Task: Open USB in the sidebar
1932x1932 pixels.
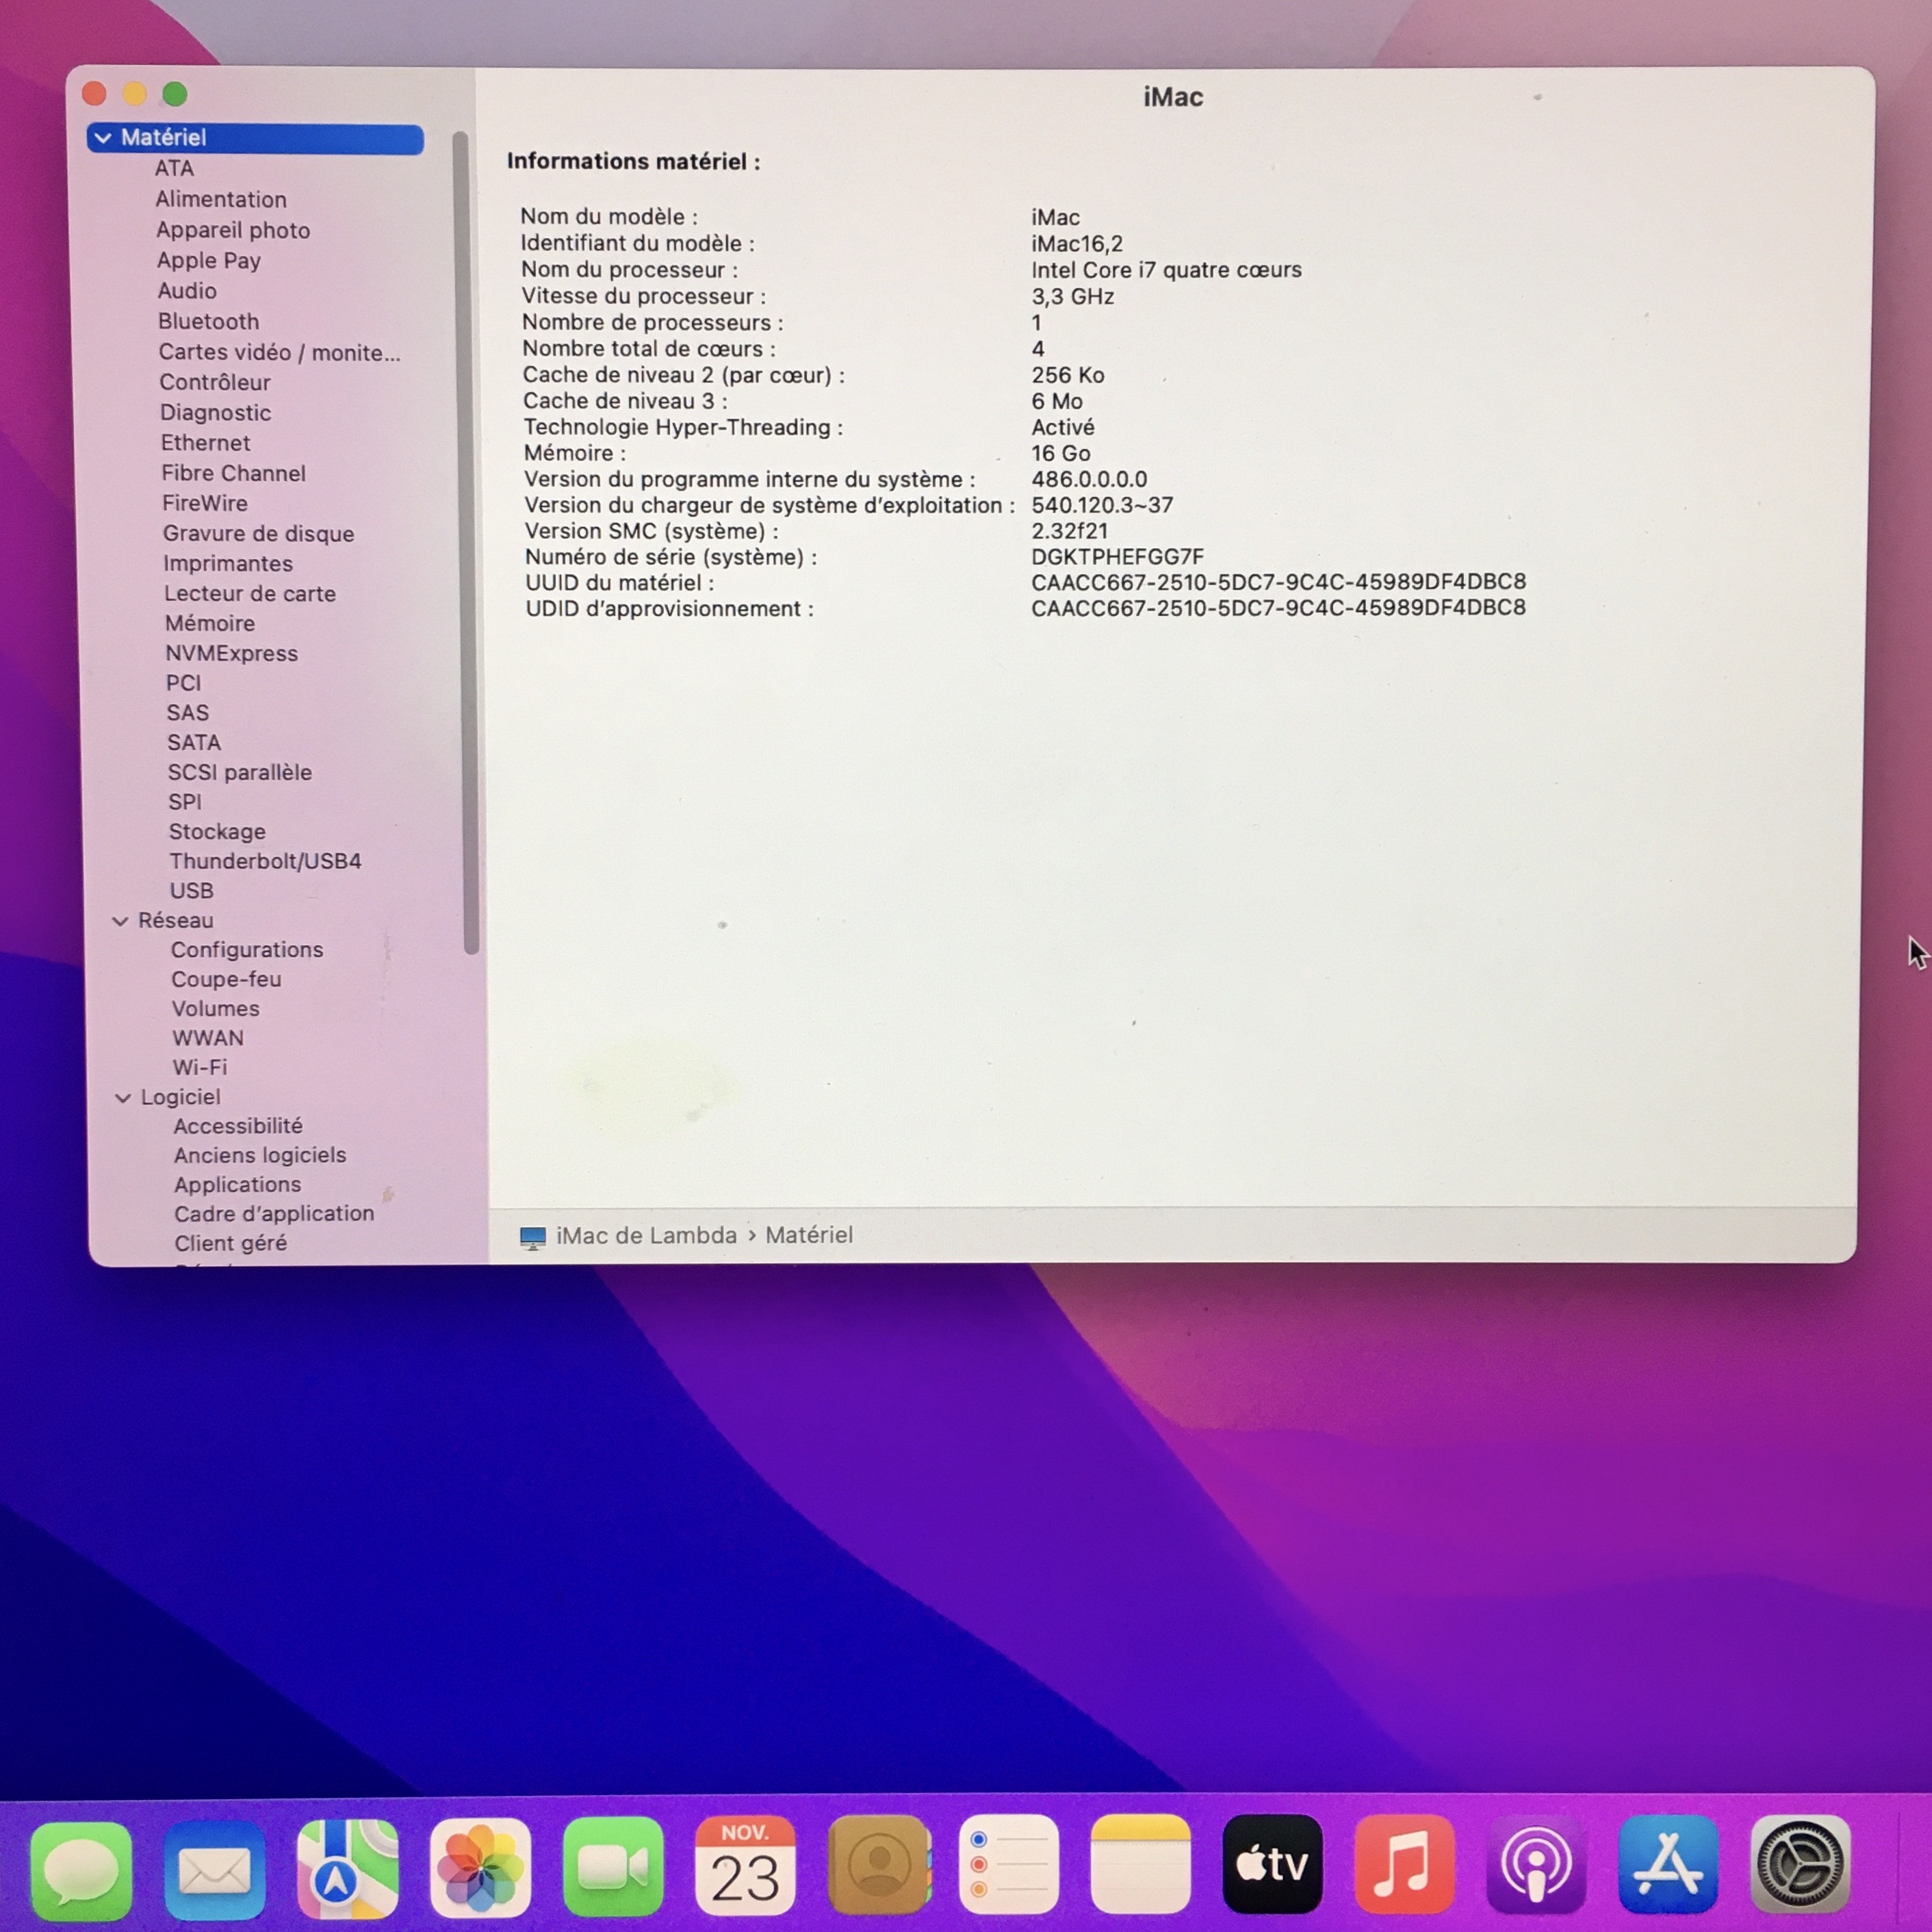Action: coord(192,891)
